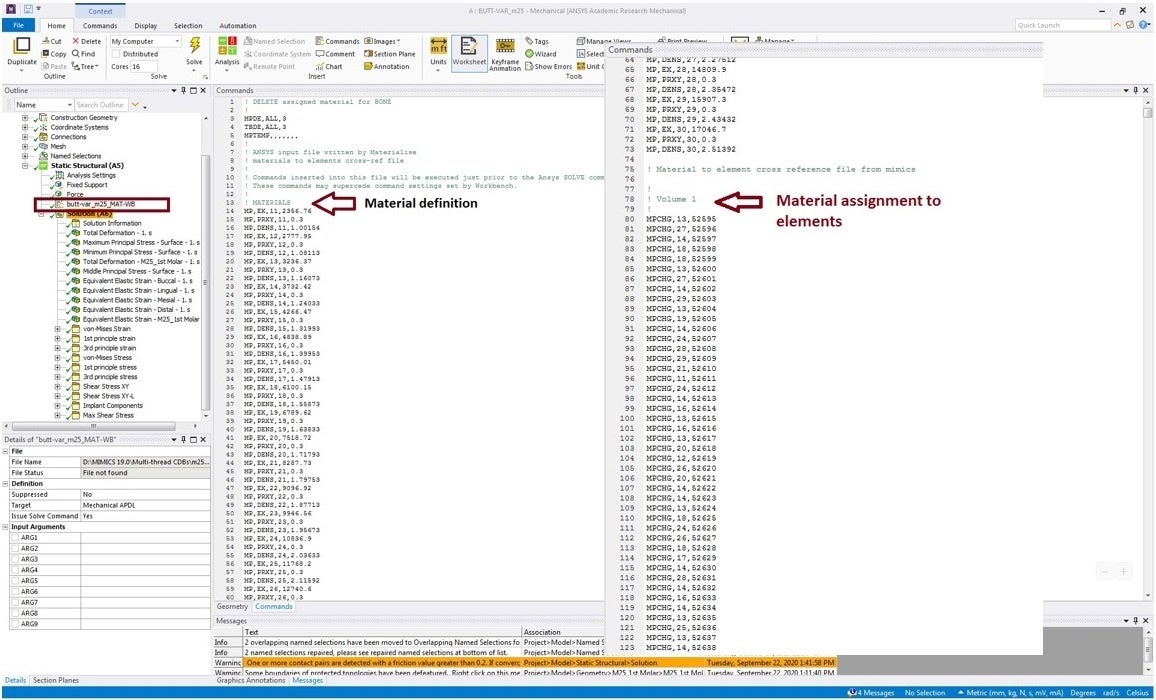
Task: Insert a Comment
Action: [x=335, y=54]
